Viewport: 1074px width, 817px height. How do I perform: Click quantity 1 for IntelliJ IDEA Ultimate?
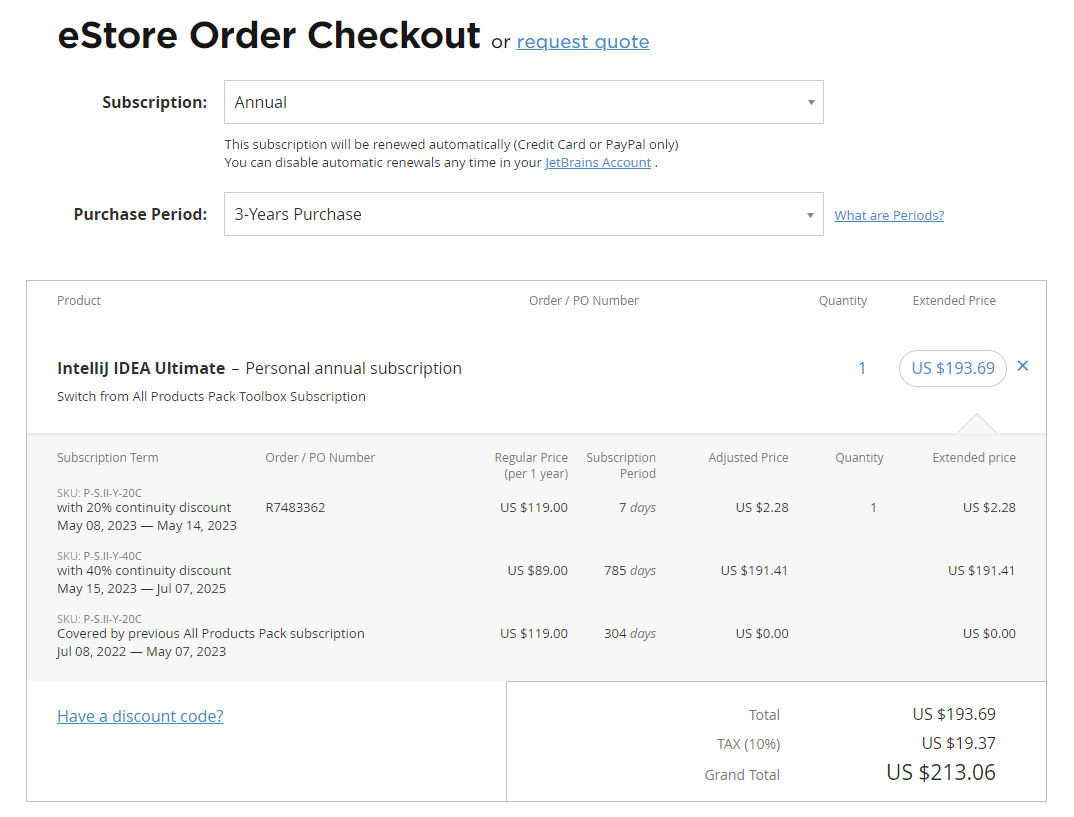coord(862,368)
